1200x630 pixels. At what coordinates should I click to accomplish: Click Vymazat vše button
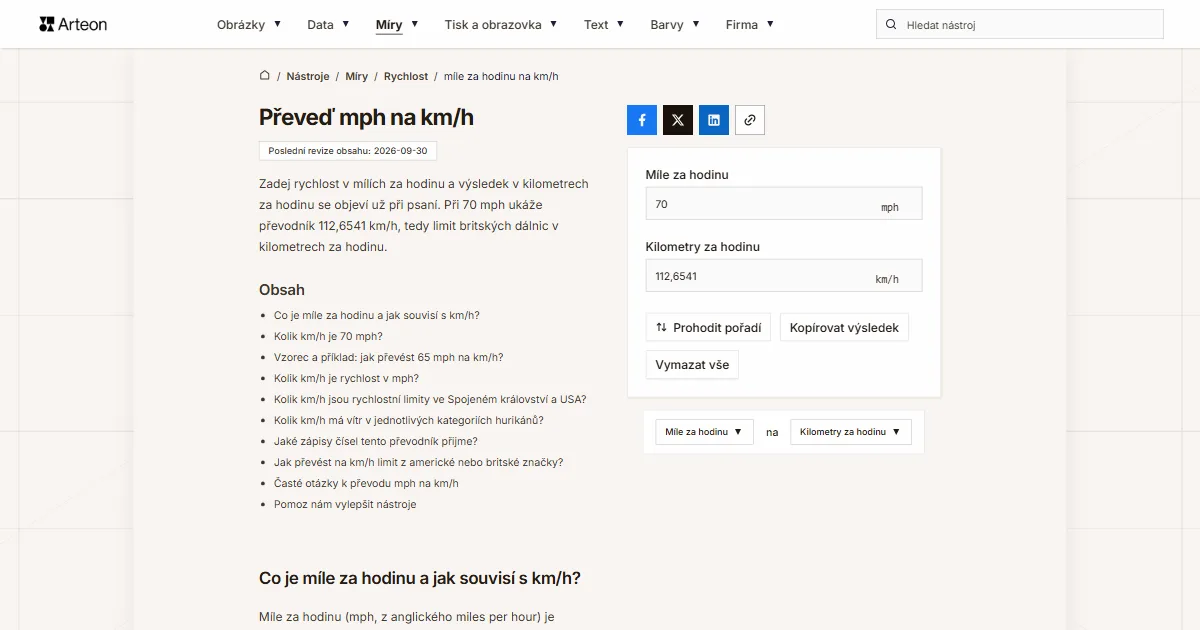coord(692,365)
